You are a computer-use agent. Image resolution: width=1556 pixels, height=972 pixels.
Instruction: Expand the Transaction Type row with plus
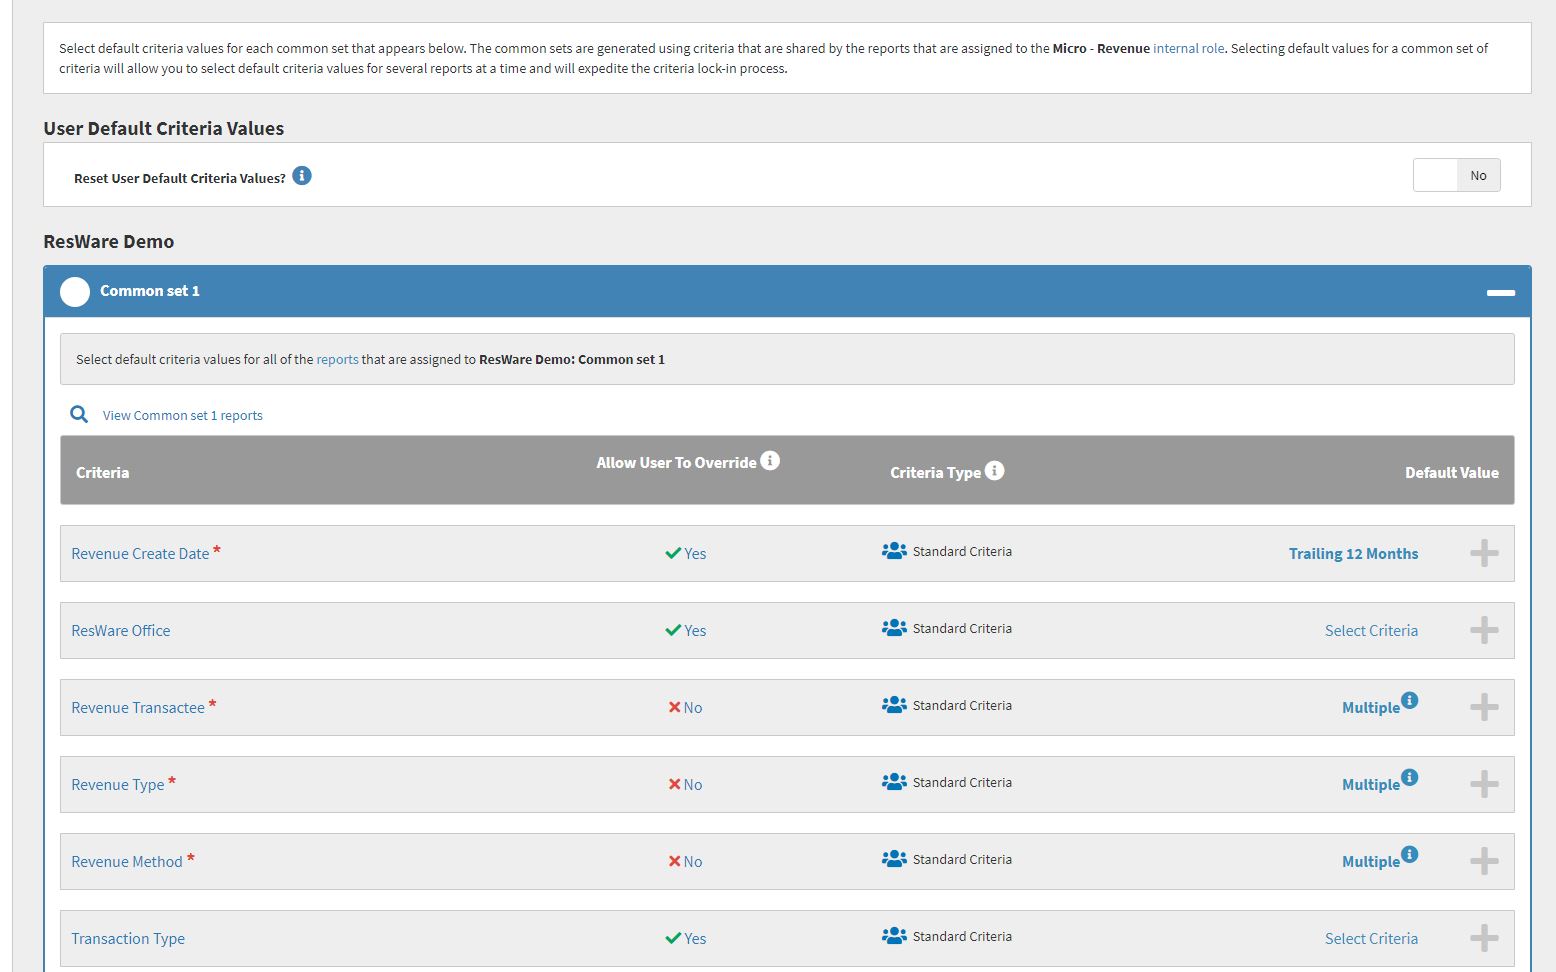(1484, 938)
